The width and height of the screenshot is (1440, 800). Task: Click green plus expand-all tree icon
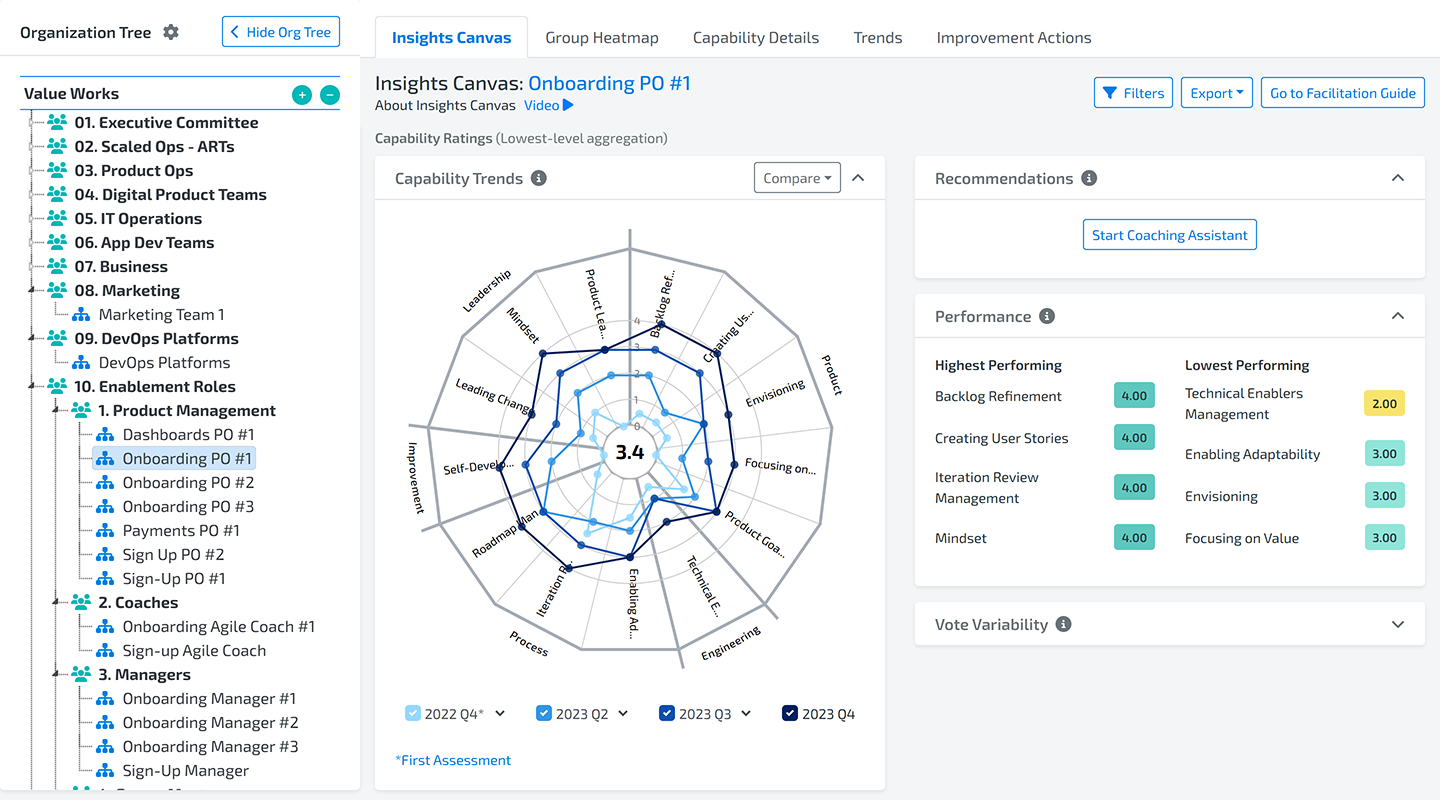tap(302, 95)
